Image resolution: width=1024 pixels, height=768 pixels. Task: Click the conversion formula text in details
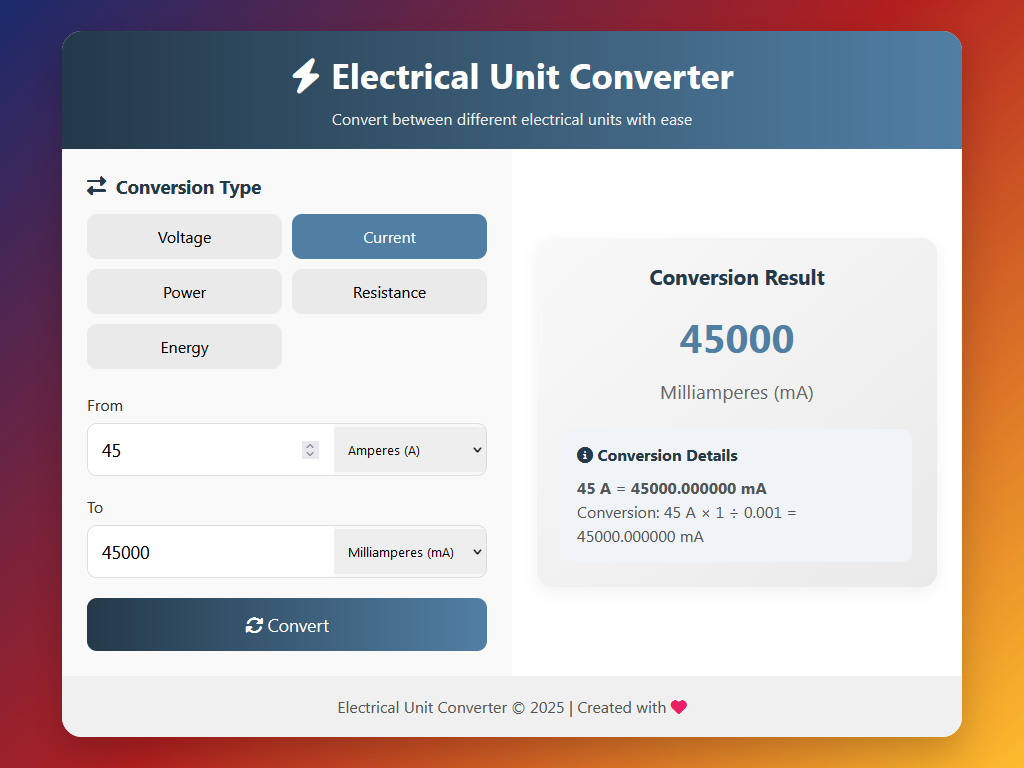(x=686, y=524)
